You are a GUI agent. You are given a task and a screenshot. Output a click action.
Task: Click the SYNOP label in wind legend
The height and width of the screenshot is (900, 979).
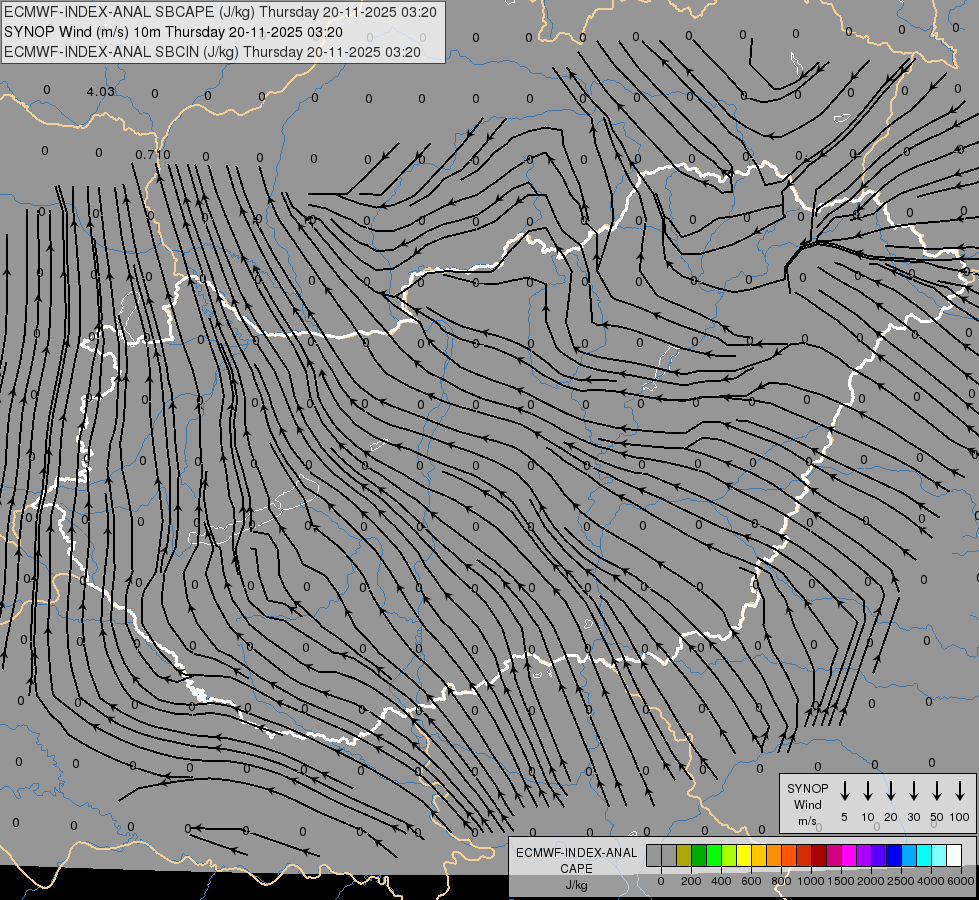tap(807, 788)
